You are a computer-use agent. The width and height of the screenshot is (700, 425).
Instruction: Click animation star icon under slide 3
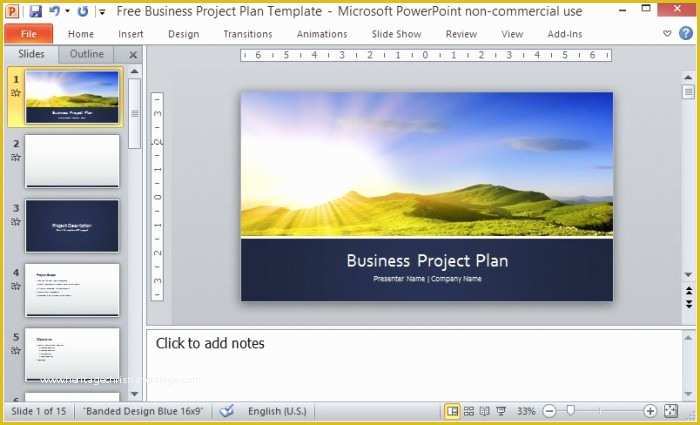pyautogui.click(x=16, y=221)
